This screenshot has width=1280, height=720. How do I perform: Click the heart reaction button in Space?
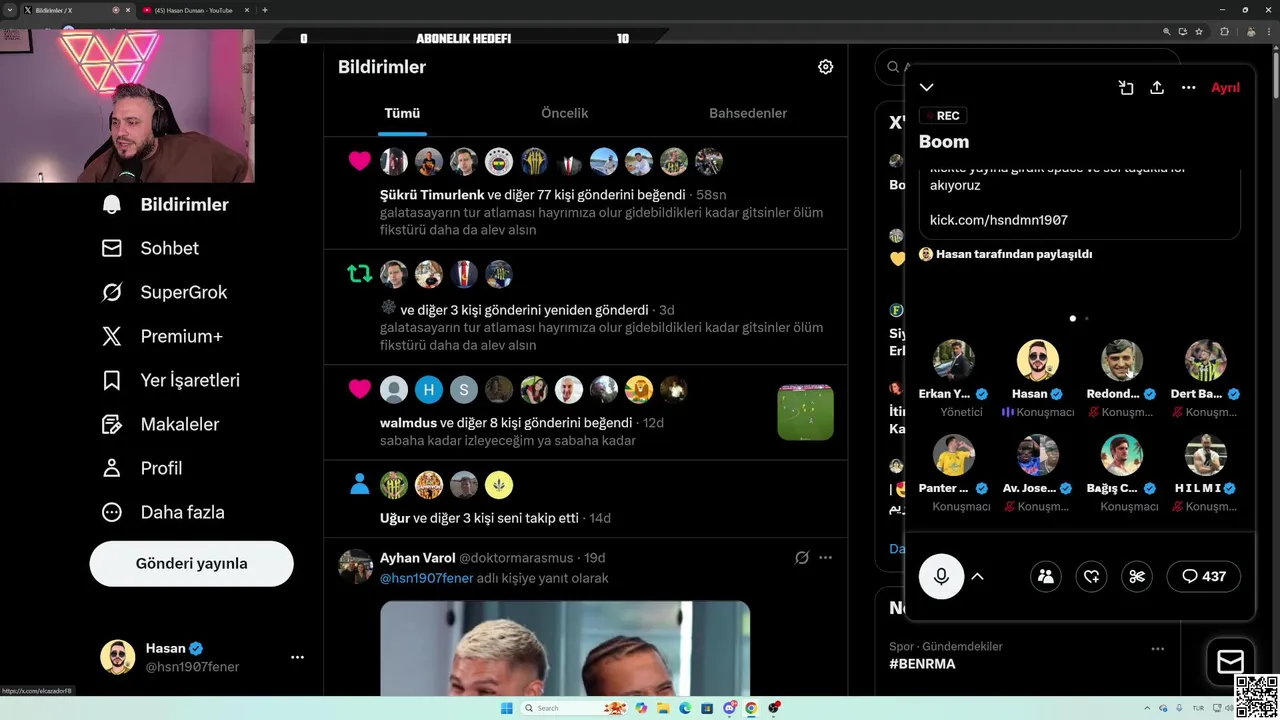click(1091, 576)
